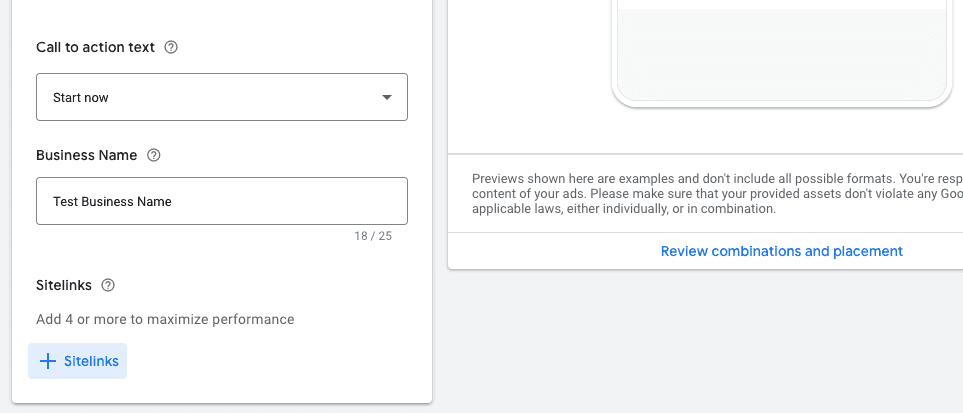Click the 'Call to action text' label

click(x=95, y=47)
